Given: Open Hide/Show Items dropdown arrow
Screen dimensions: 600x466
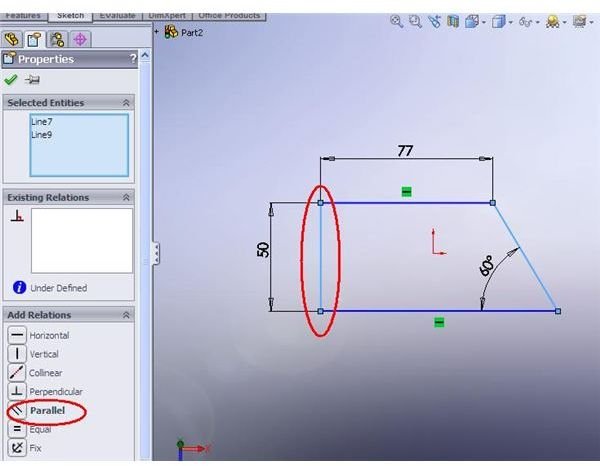Looking at the screenshot, I should [x=538, y=23].
